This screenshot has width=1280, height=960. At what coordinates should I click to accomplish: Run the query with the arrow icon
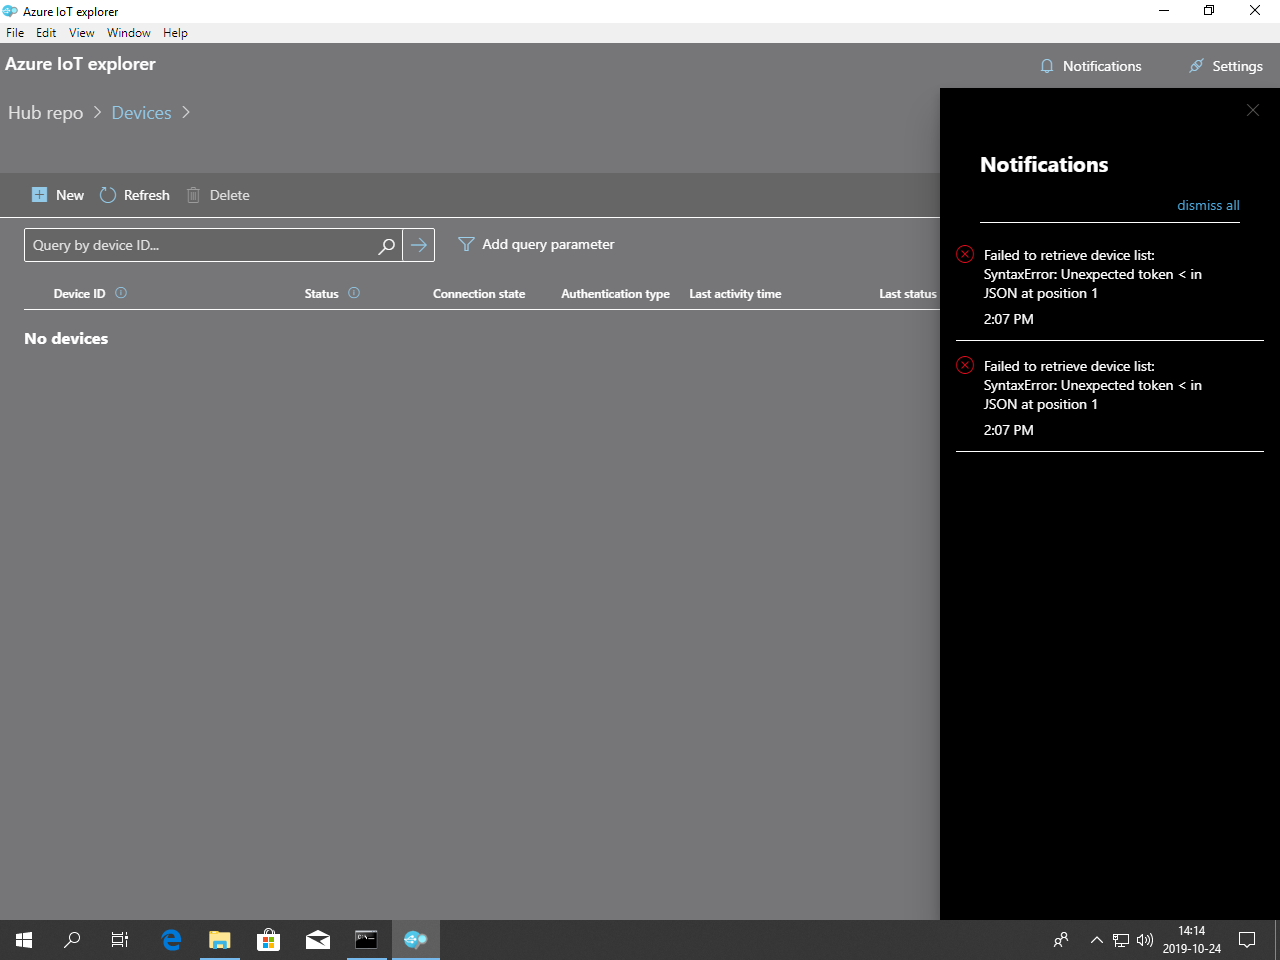[x=418, y=244]
